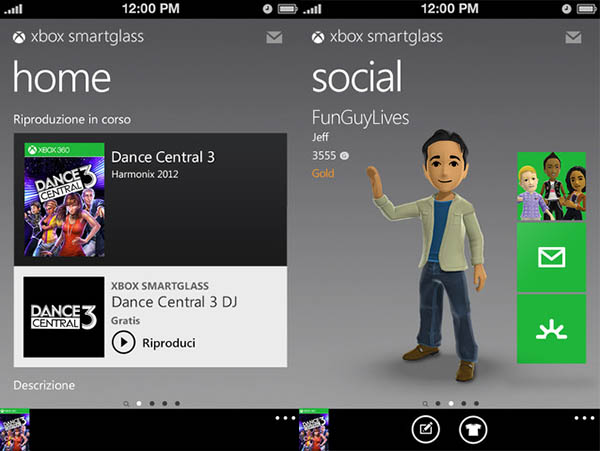
Task: Tap search page indicator on home screen
Action: [126, 404]
